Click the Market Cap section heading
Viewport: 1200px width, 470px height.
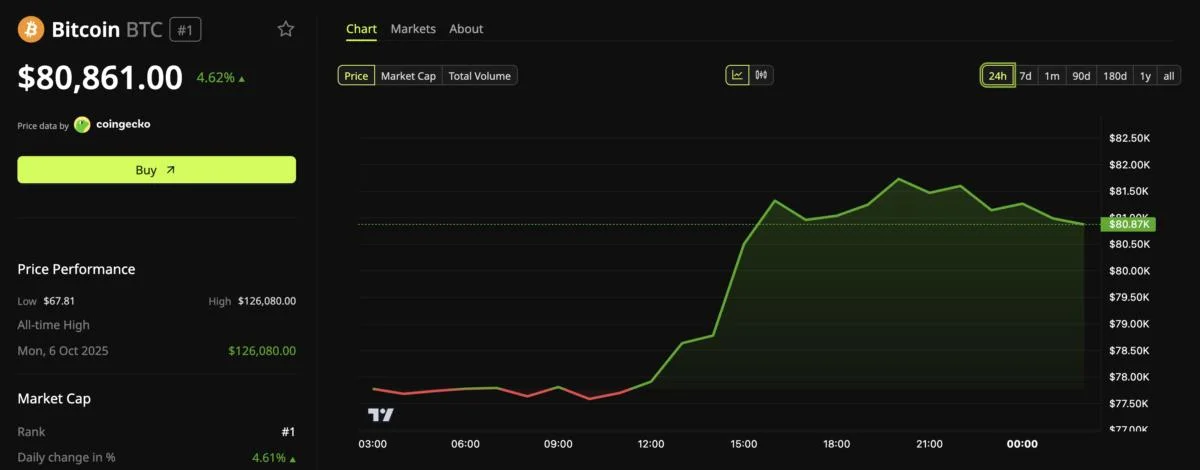click(54, 399)
